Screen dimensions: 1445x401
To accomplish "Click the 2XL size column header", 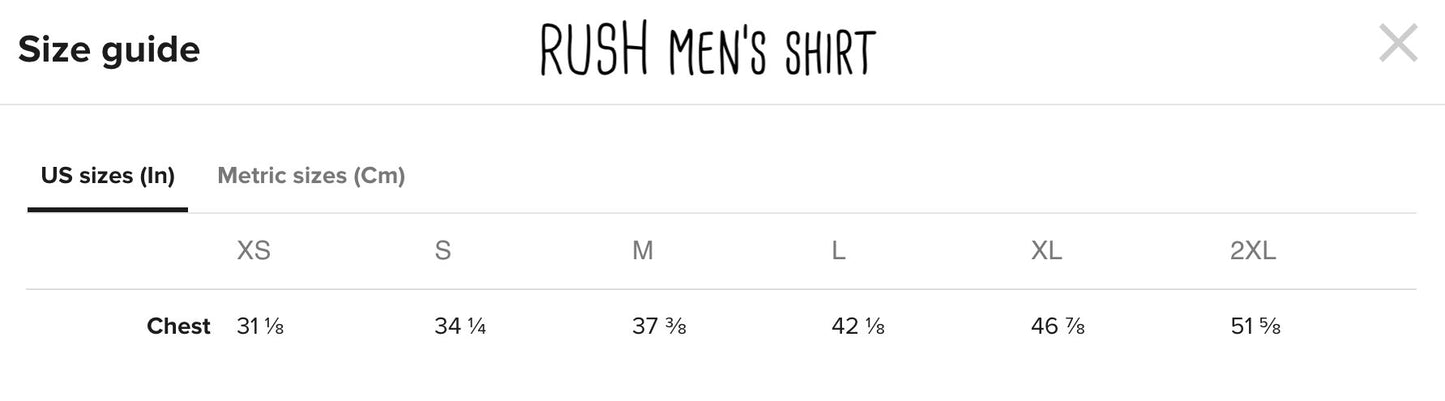I will (1253, 251).
